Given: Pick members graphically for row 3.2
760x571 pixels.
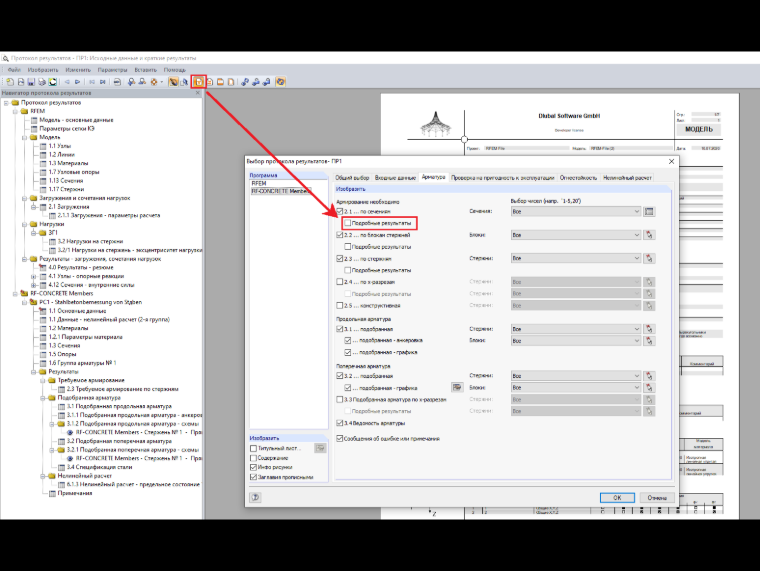Looking at the screenshot, I should [x=649, y=376].
